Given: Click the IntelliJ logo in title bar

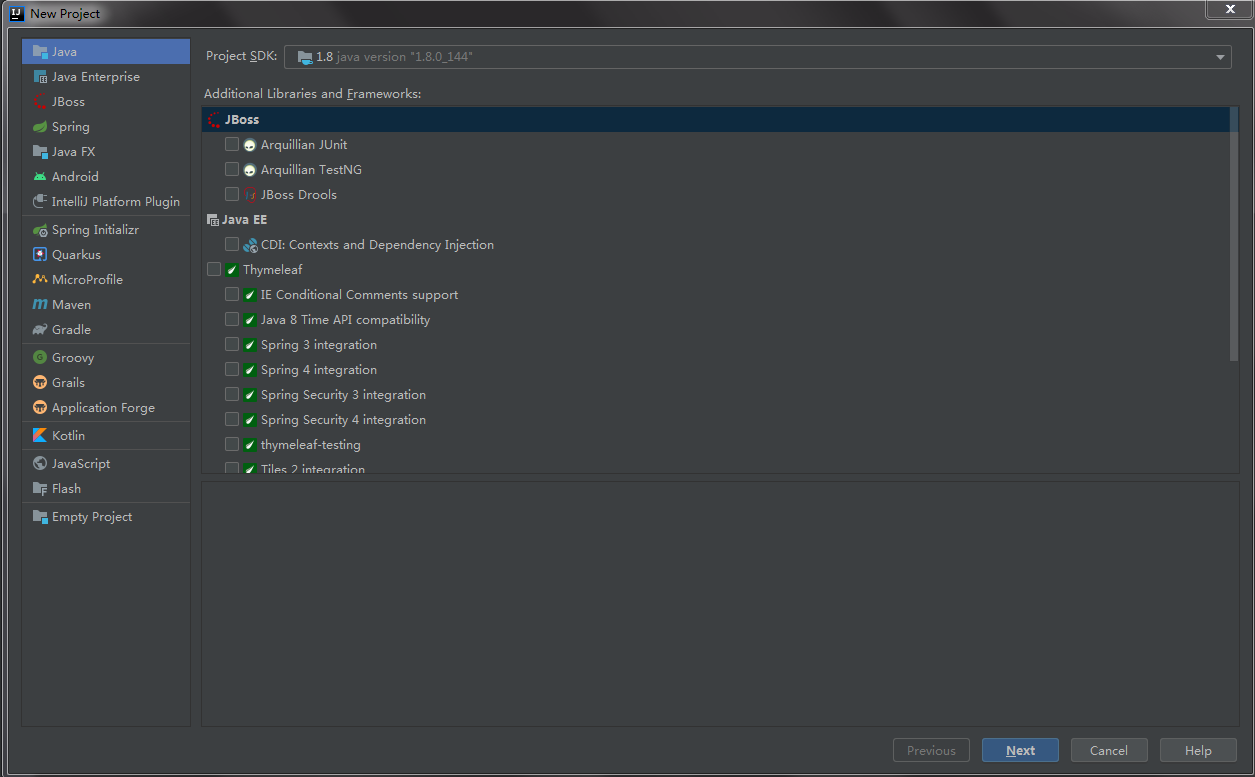Looking at the screenshot, I should (x=17, y=13).
